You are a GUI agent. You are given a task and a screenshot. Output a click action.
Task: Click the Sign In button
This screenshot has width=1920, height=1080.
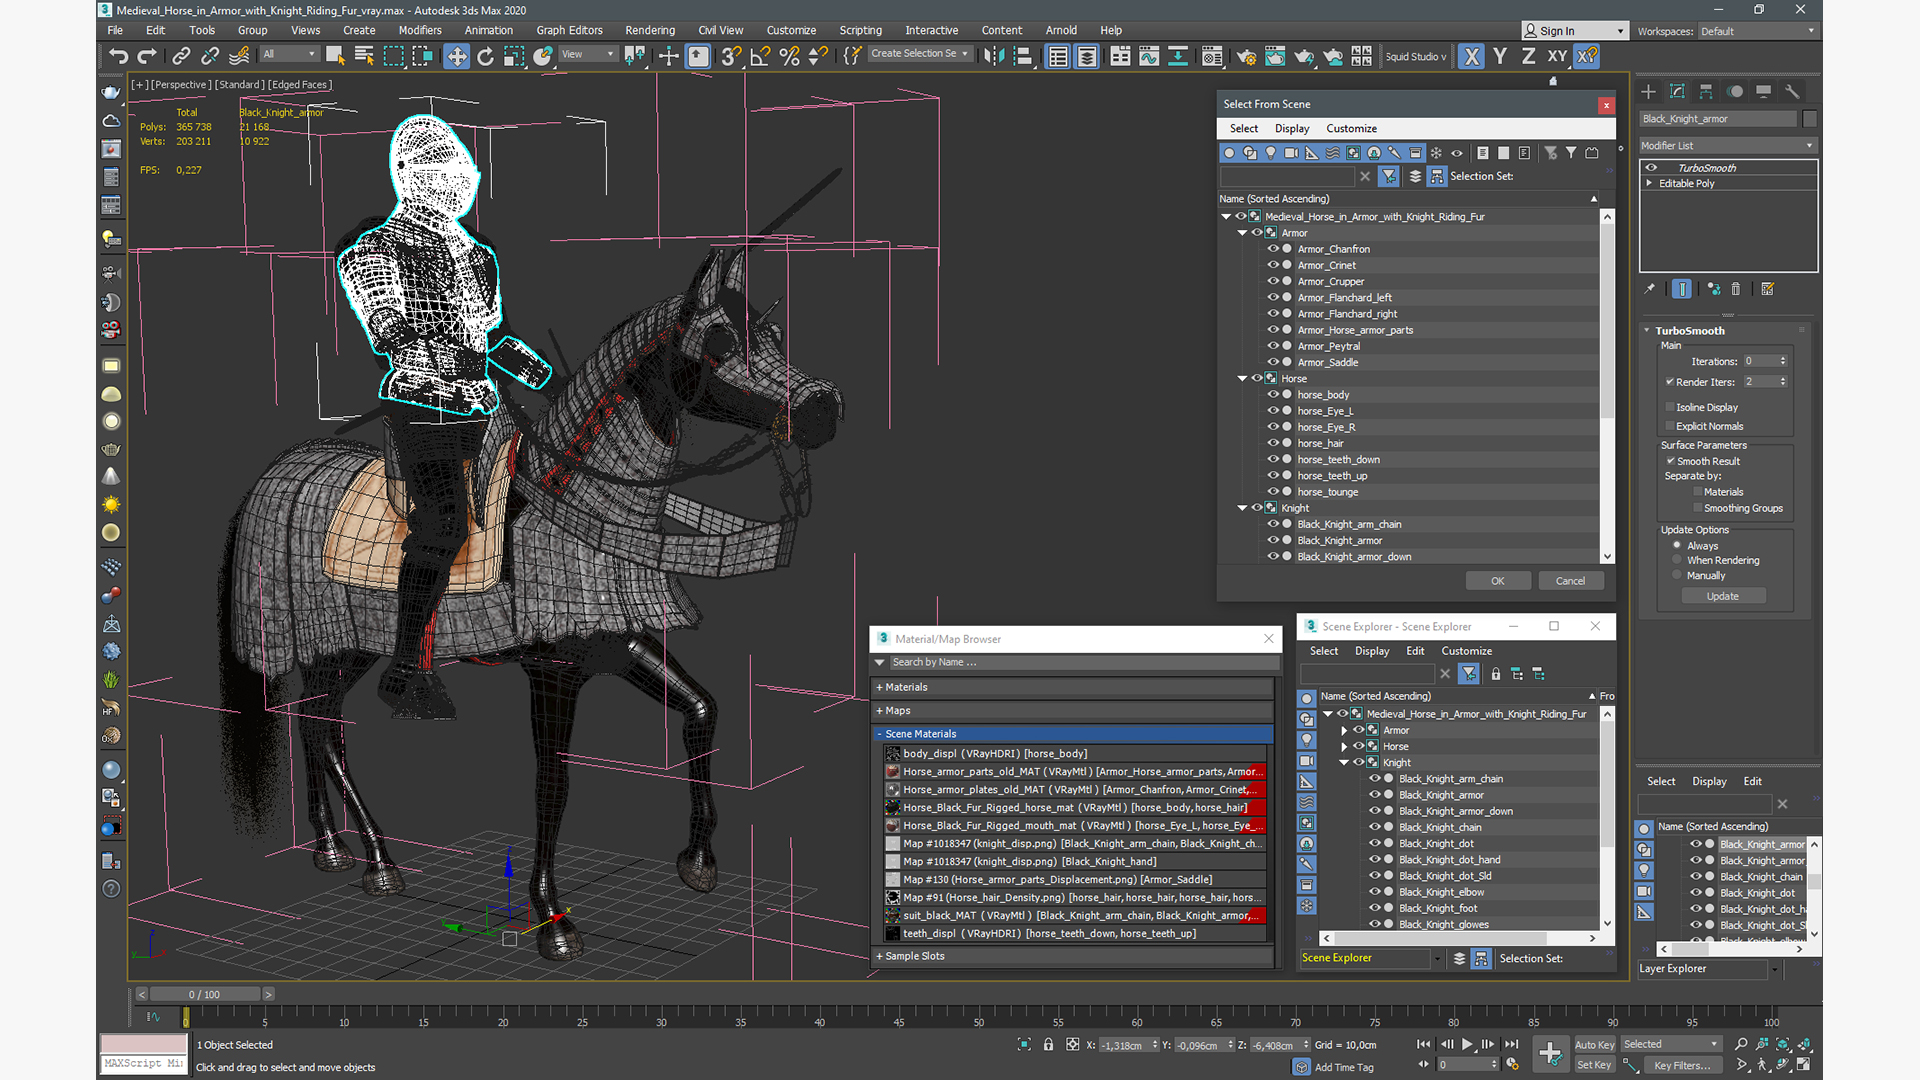click(1574, 31)
